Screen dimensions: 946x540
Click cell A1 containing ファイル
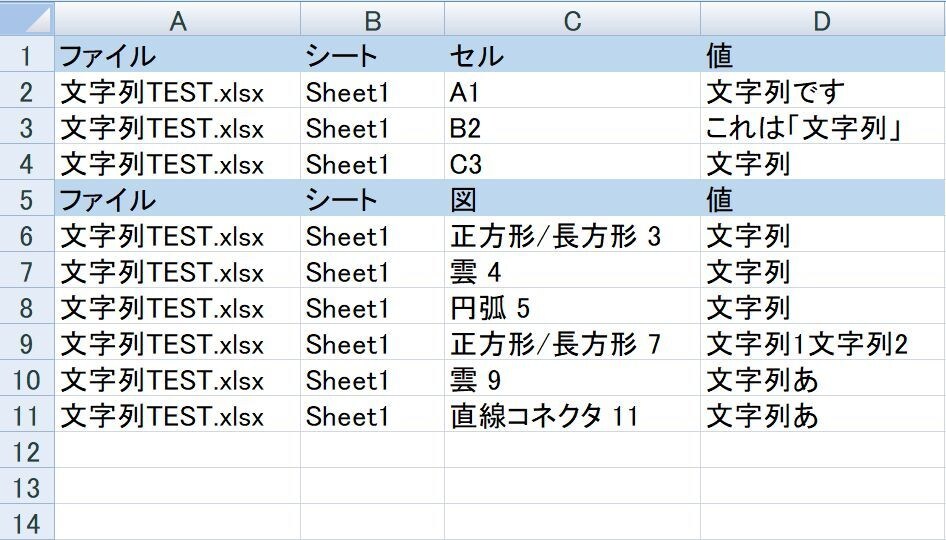[177, 55]
